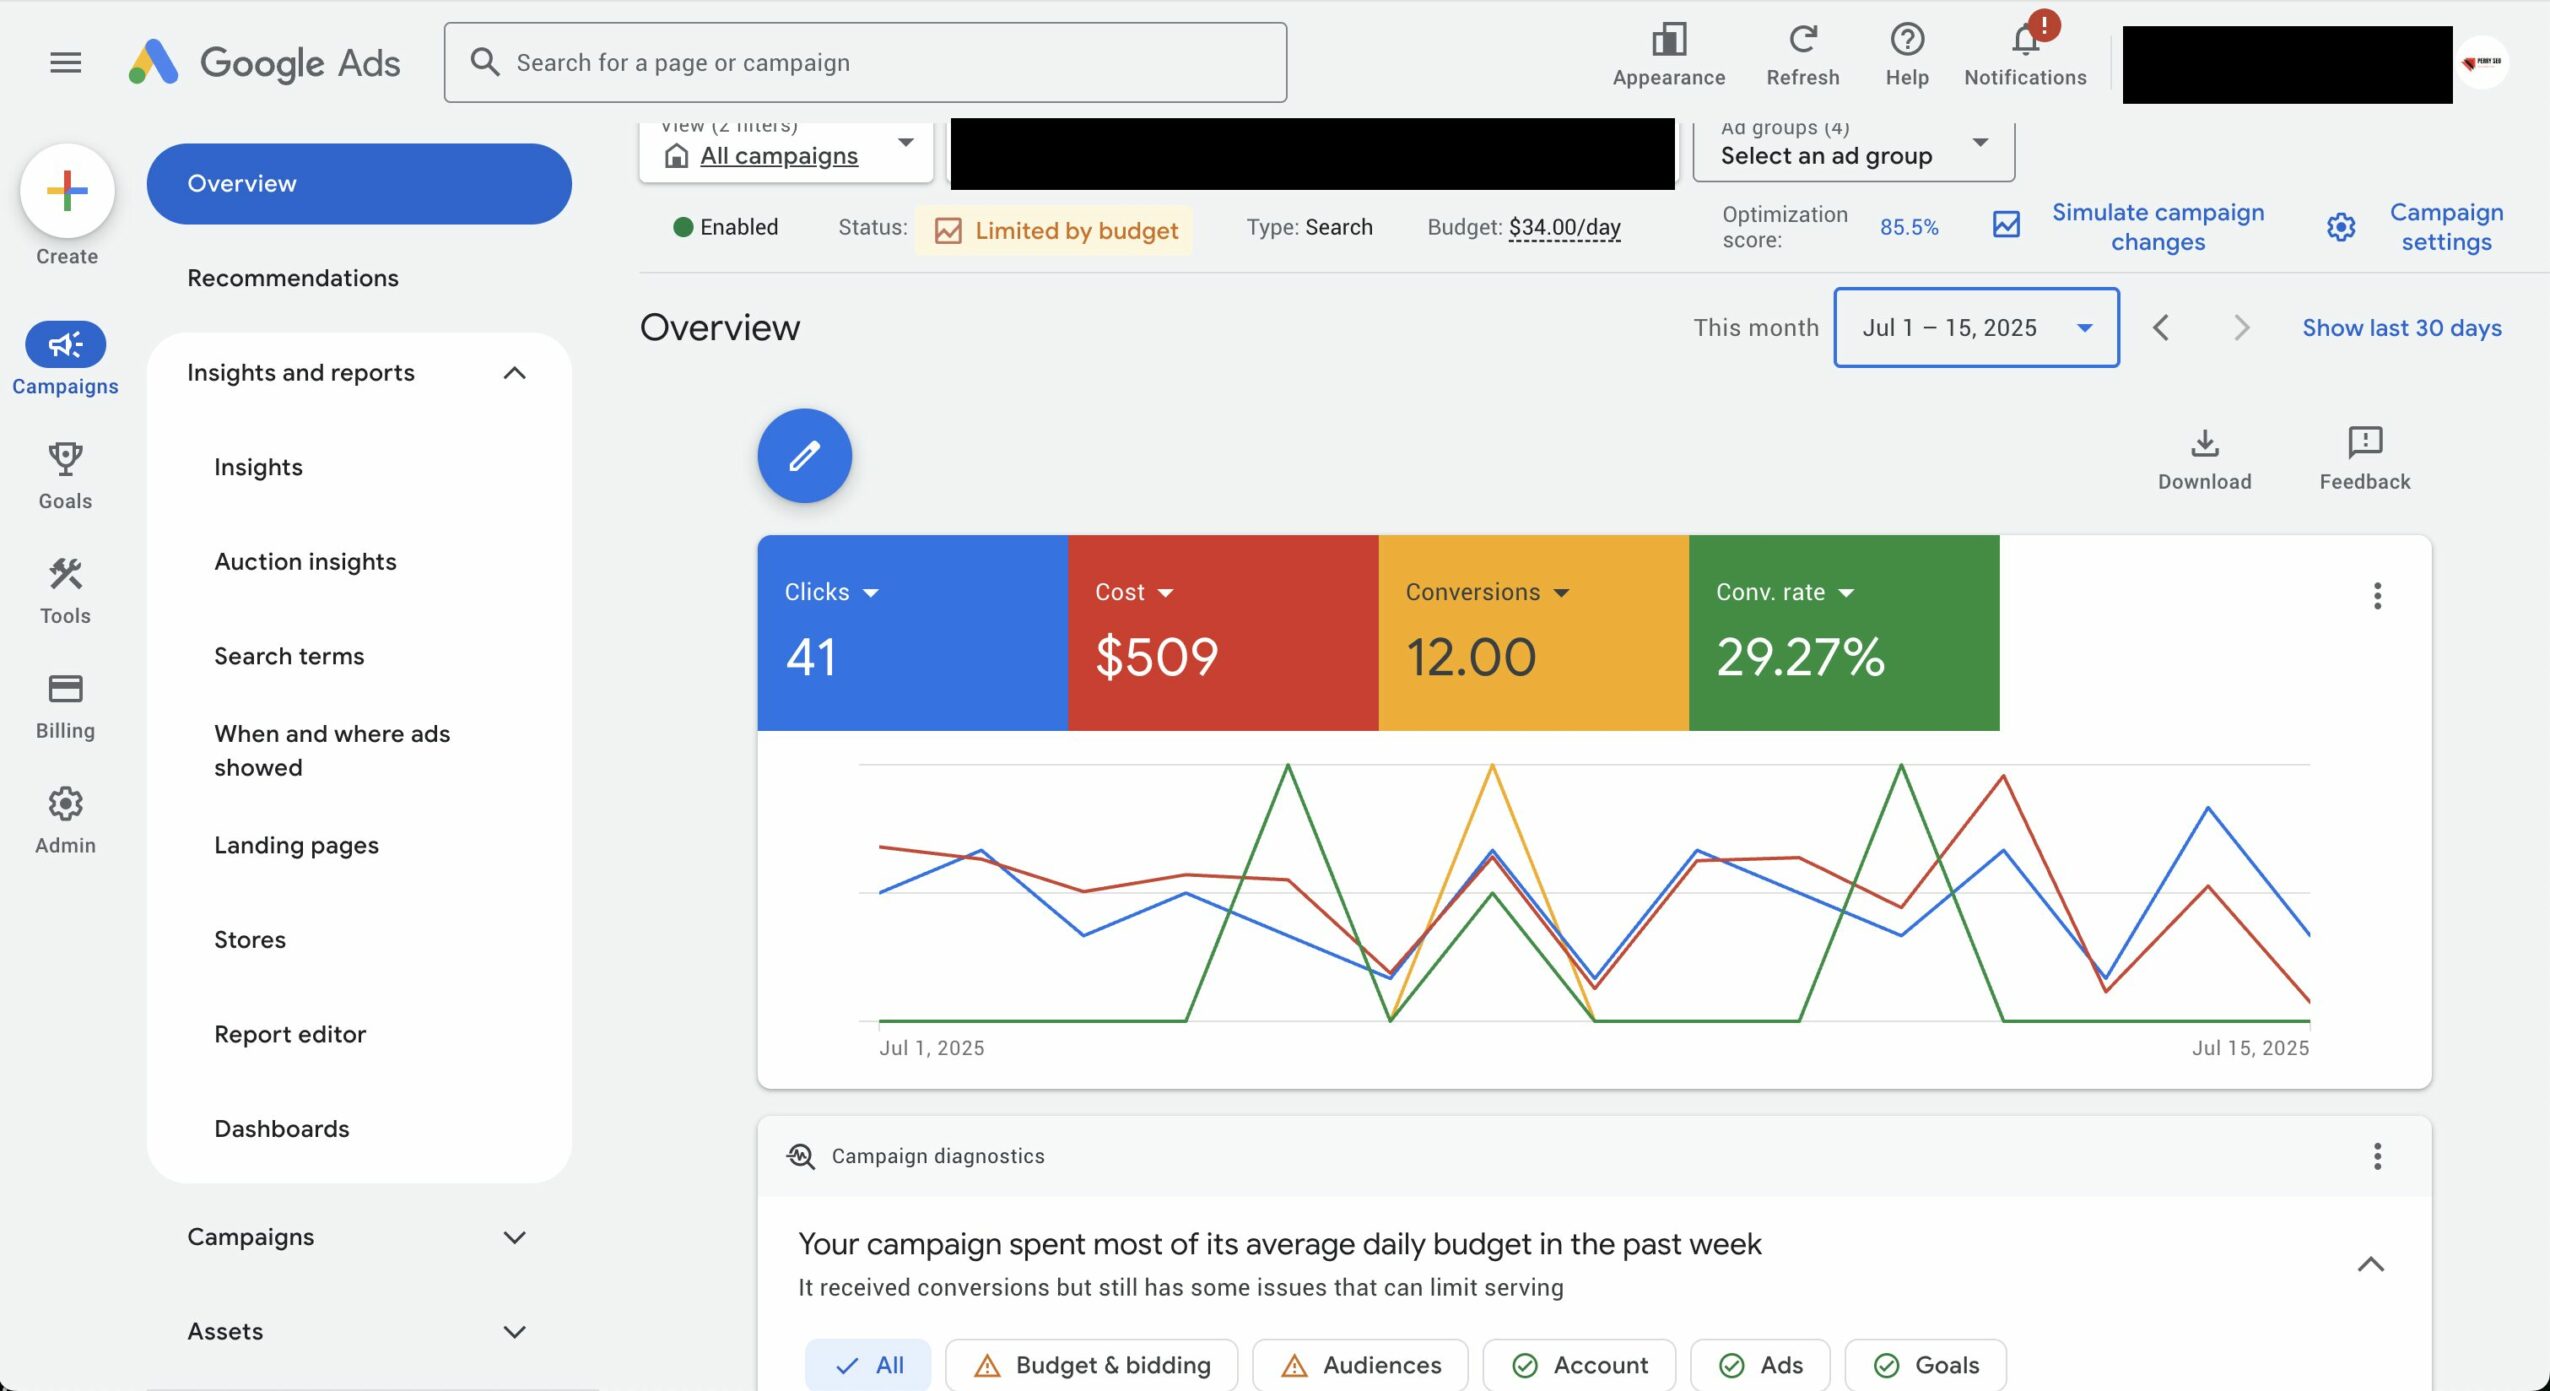Click the blue pencil edit button

point(804,456)
